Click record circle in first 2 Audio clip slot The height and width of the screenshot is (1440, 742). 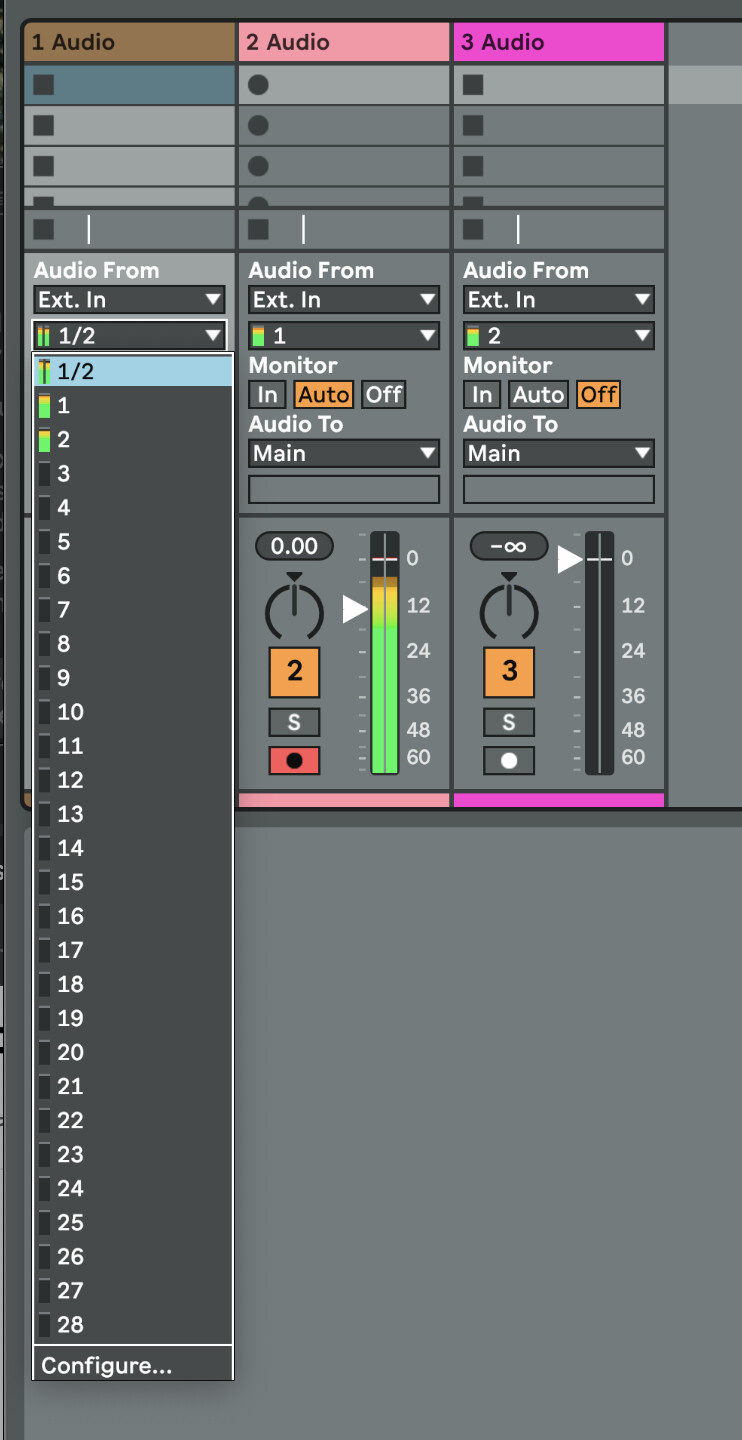click(x=258, y=85)
